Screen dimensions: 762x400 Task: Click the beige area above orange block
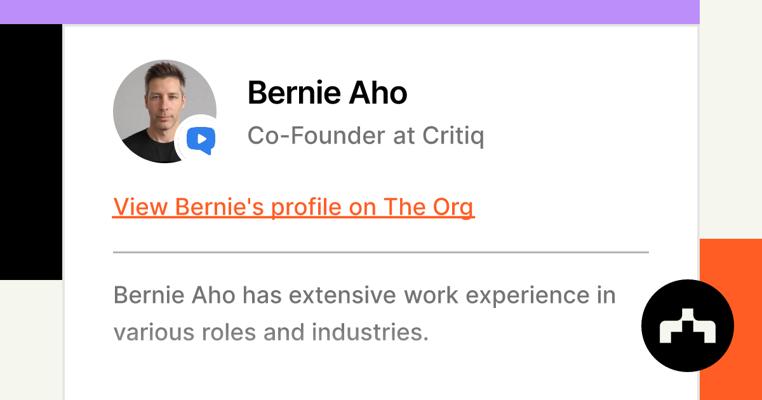730,120
